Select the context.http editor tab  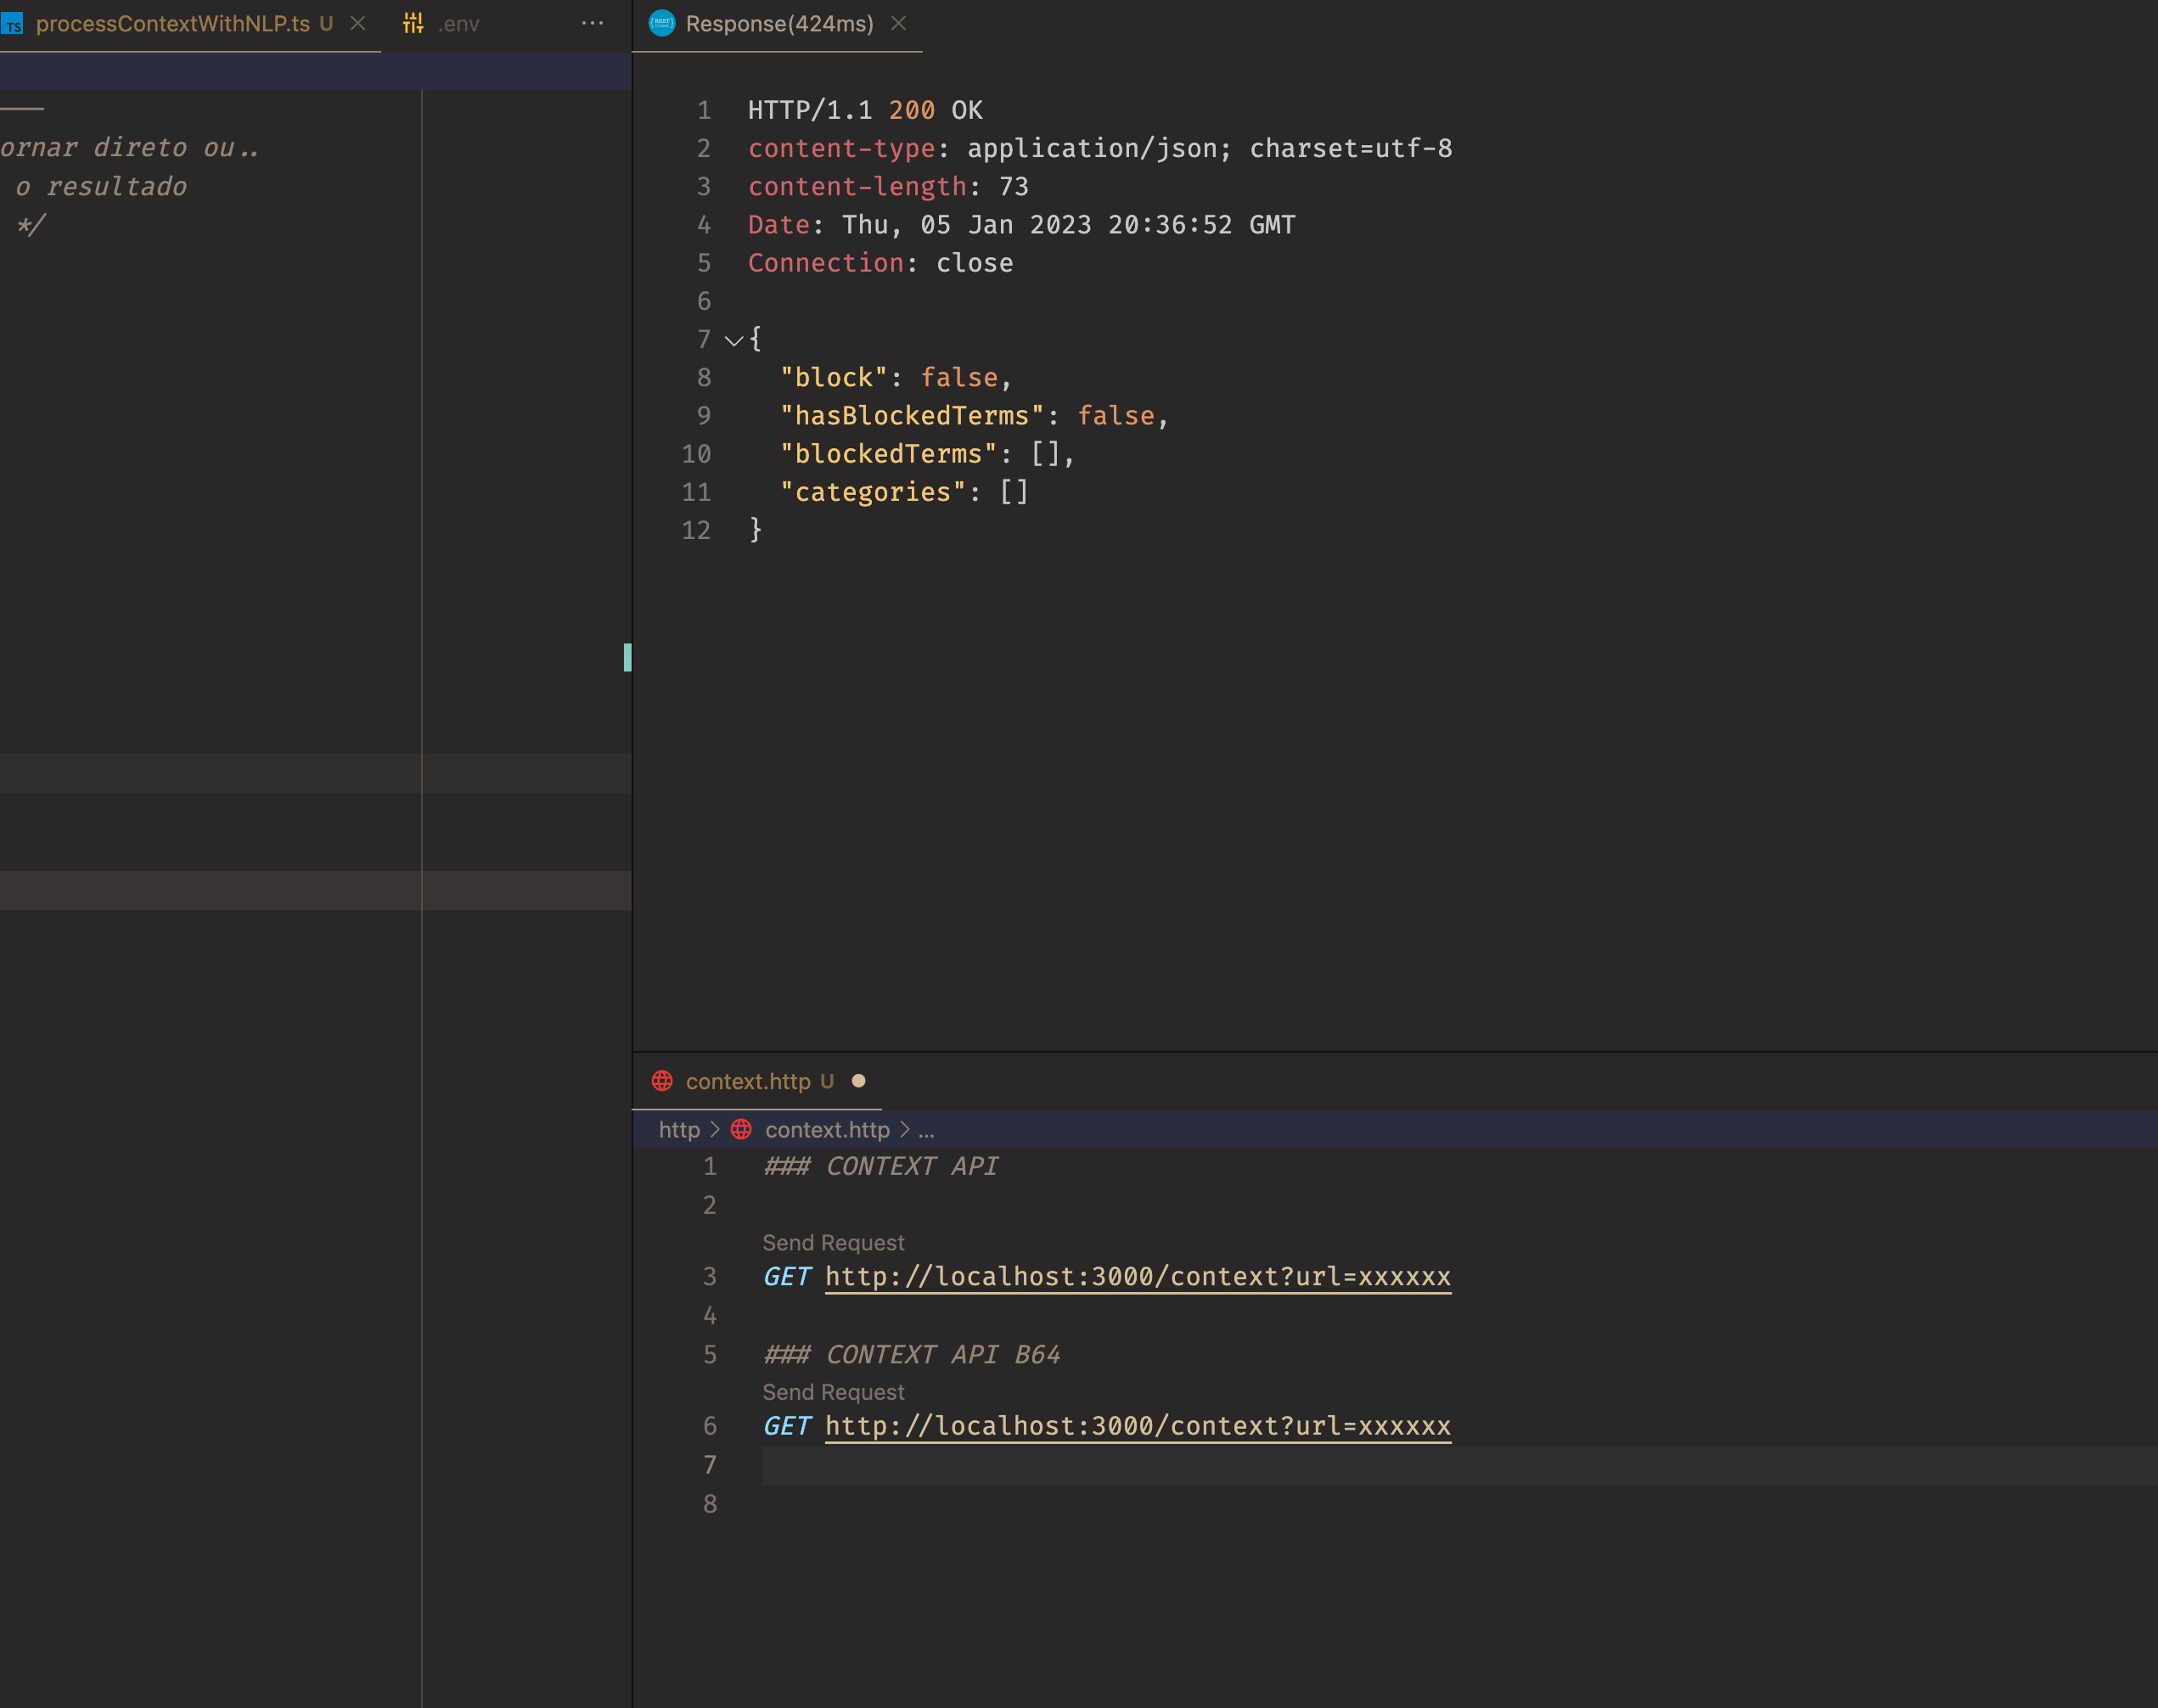pos(748,1081)
